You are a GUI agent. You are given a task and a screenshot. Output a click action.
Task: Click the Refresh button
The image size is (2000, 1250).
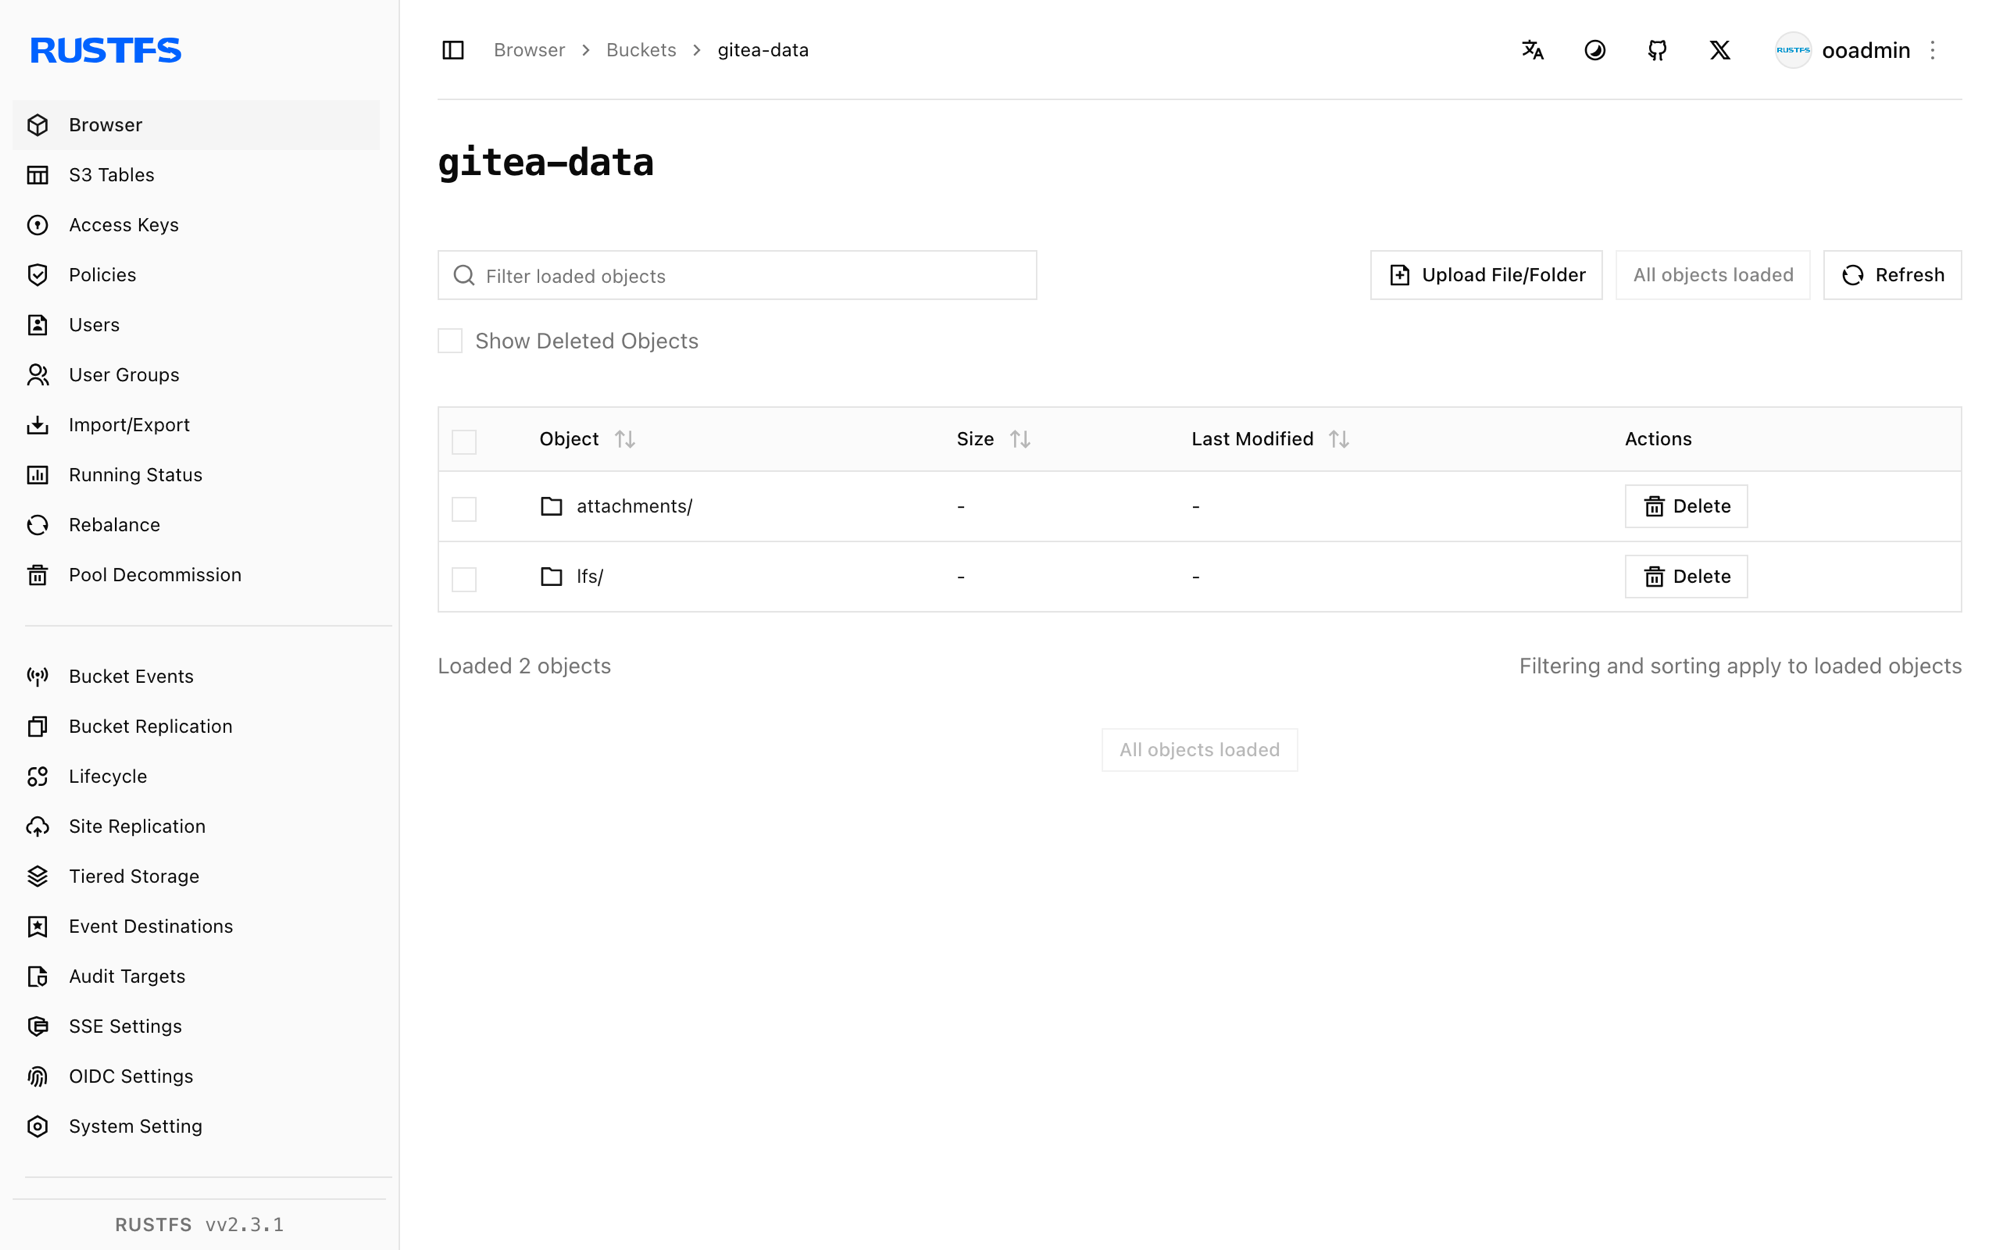(x=1892, y=275)
